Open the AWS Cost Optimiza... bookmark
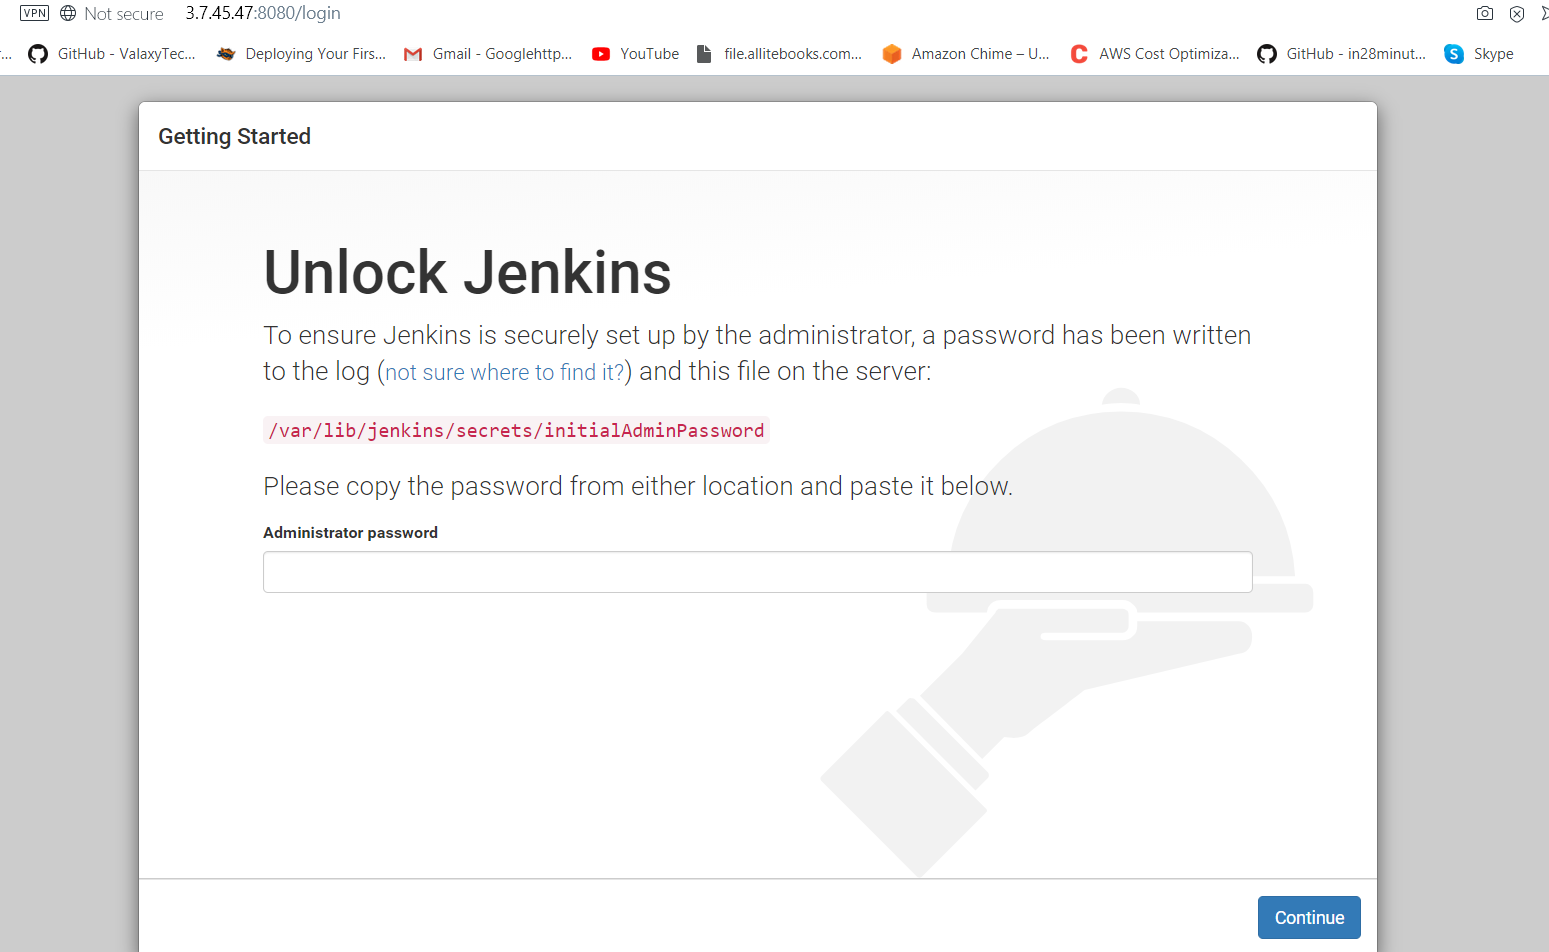Viewport: 1549px width, 952px height. pyautogui.click(x=1154, y=54)
